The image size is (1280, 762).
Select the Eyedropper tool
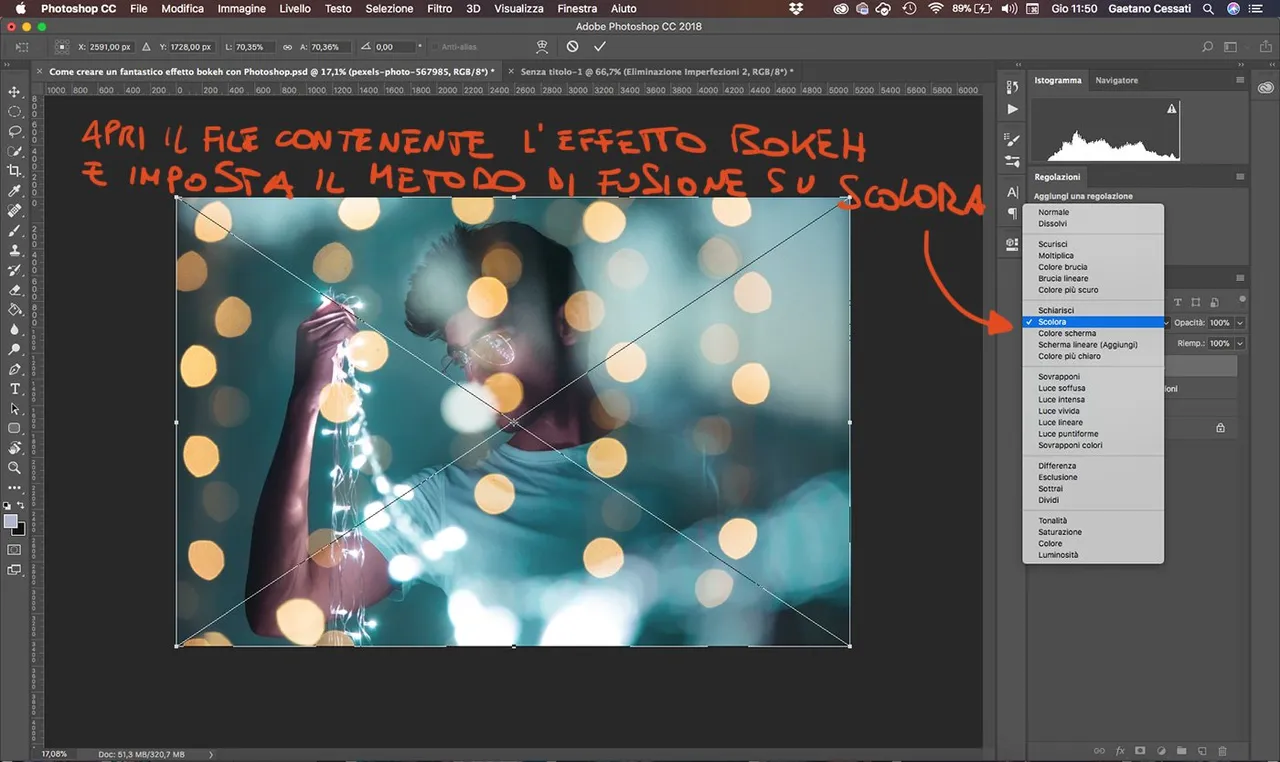[x=15, y=191]
